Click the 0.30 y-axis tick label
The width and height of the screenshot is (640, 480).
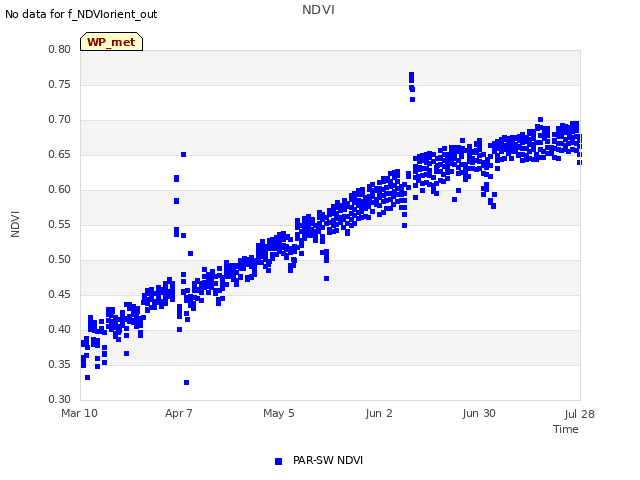59,399
